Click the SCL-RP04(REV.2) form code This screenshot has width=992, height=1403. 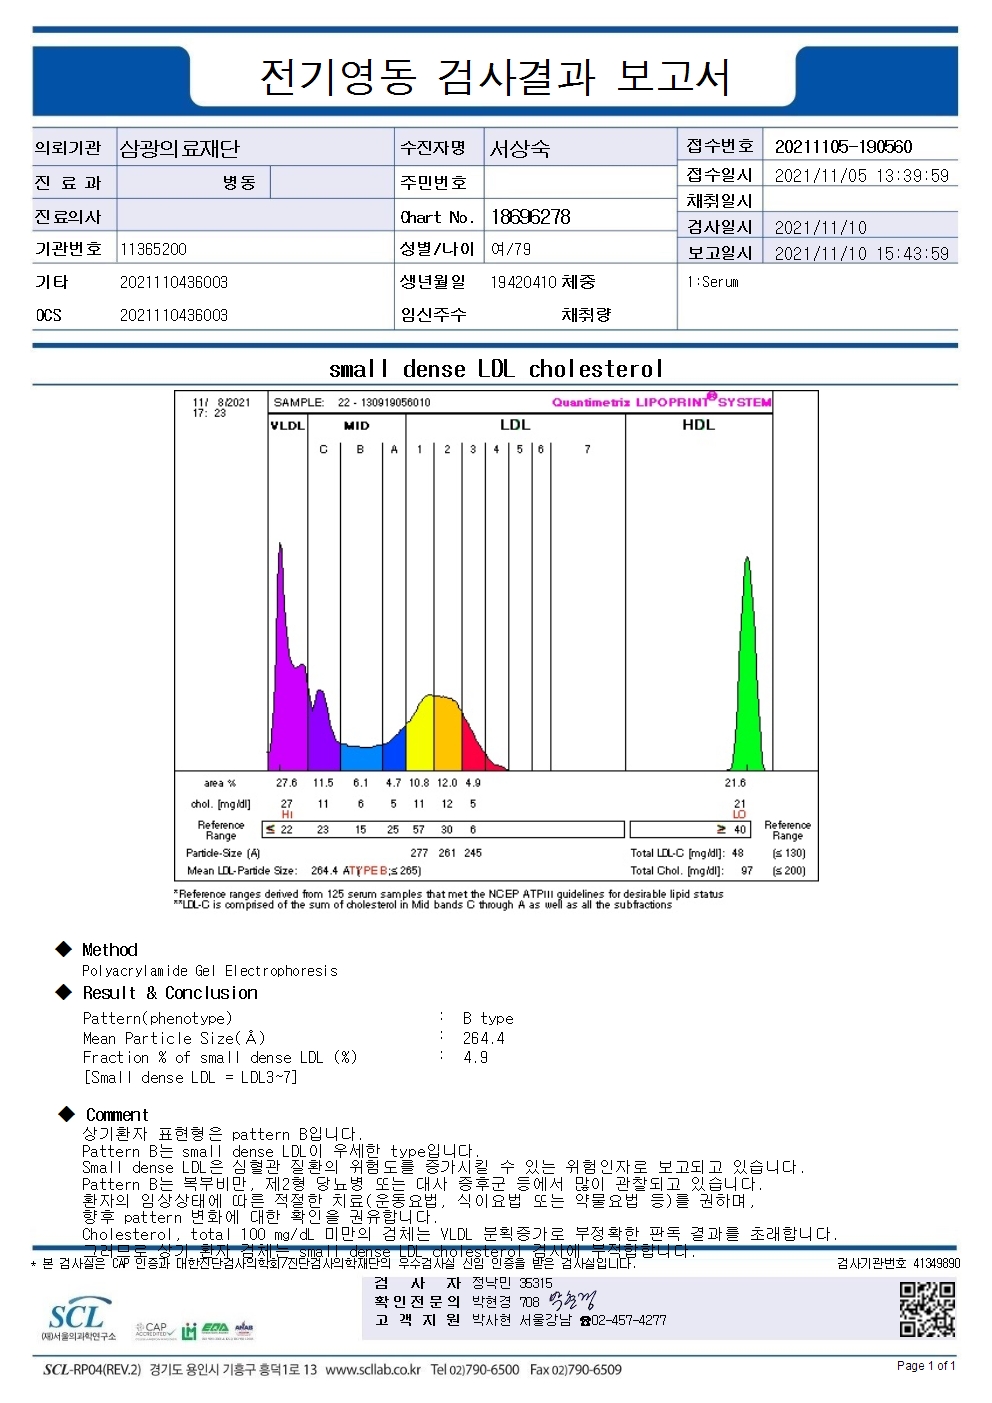tap(92, 1370)
